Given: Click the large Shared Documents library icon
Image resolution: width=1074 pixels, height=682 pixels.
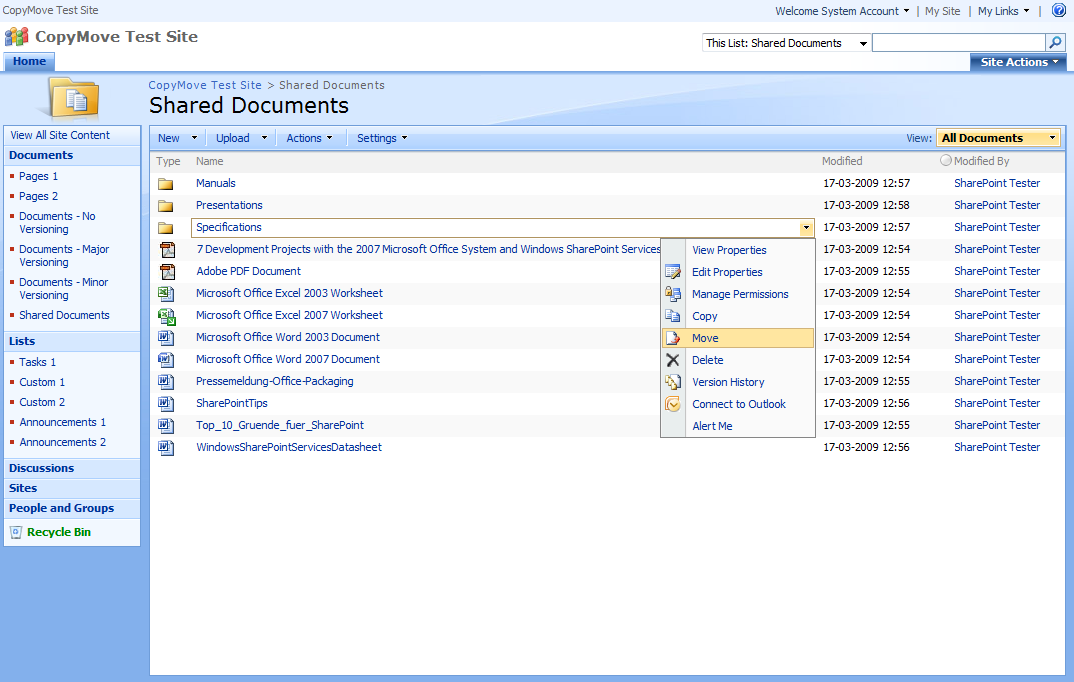Looking at the screenshot, I should tap(75, 98).
